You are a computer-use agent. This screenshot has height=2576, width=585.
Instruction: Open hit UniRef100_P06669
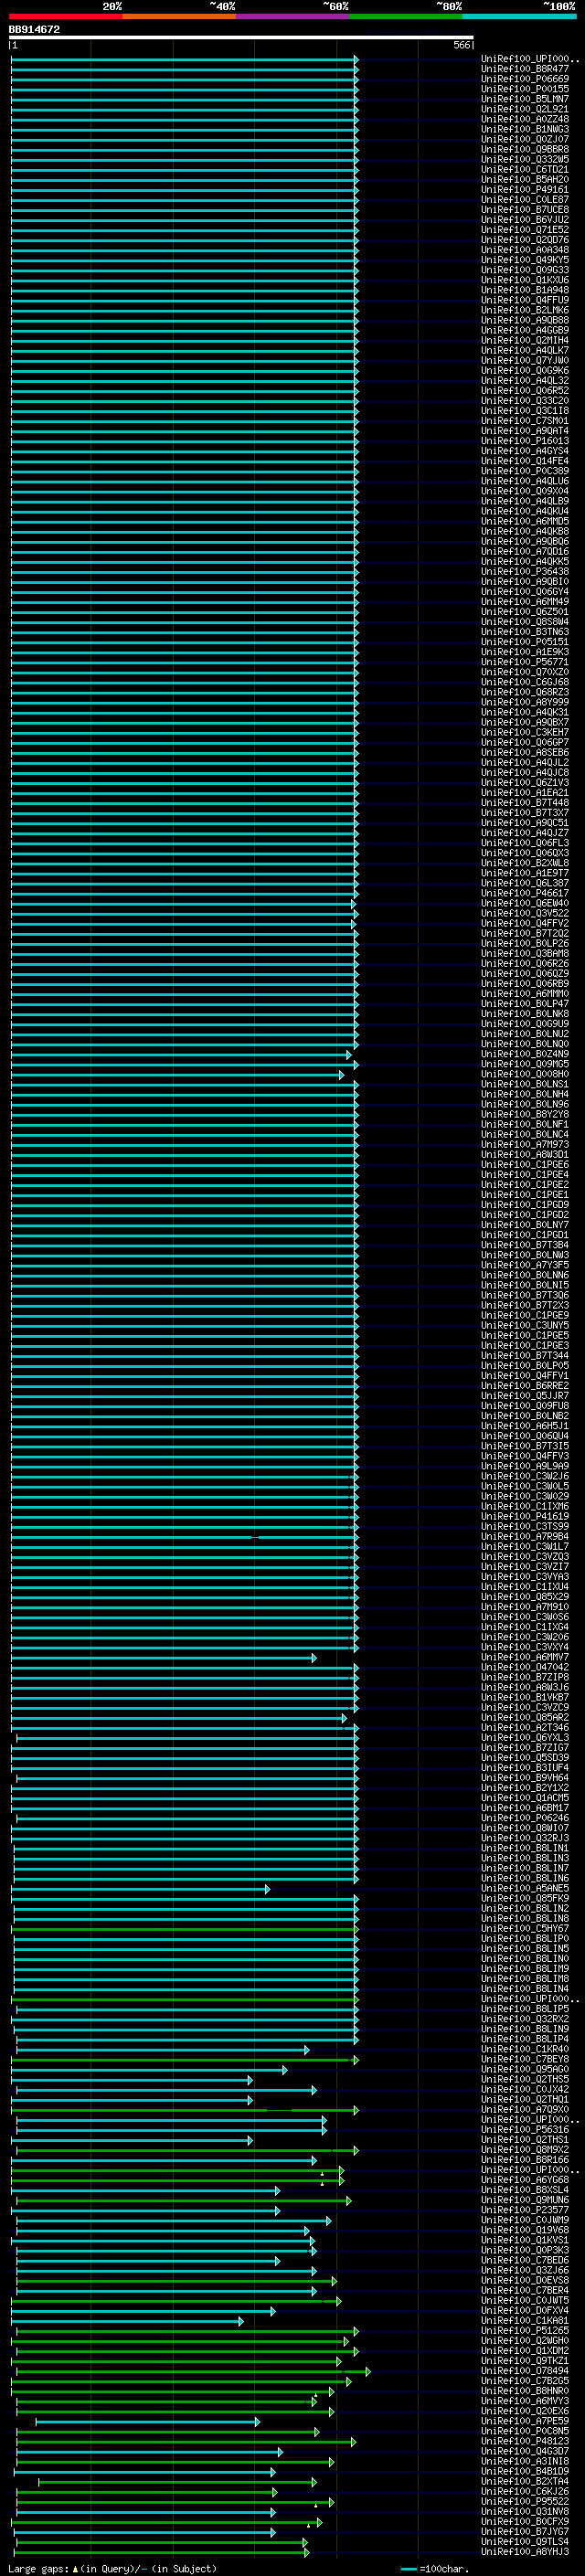click(x=525, y=79)
